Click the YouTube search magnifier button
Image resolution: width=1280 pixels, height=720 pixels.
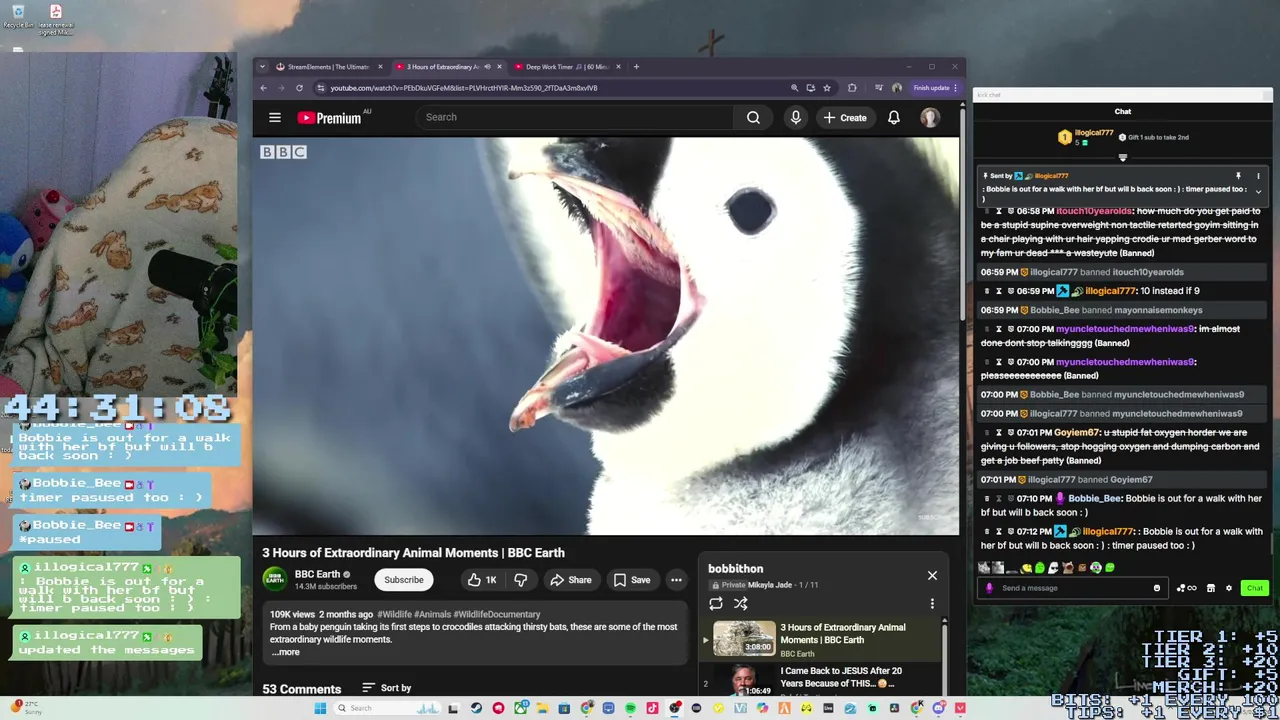tap(753, 117)
